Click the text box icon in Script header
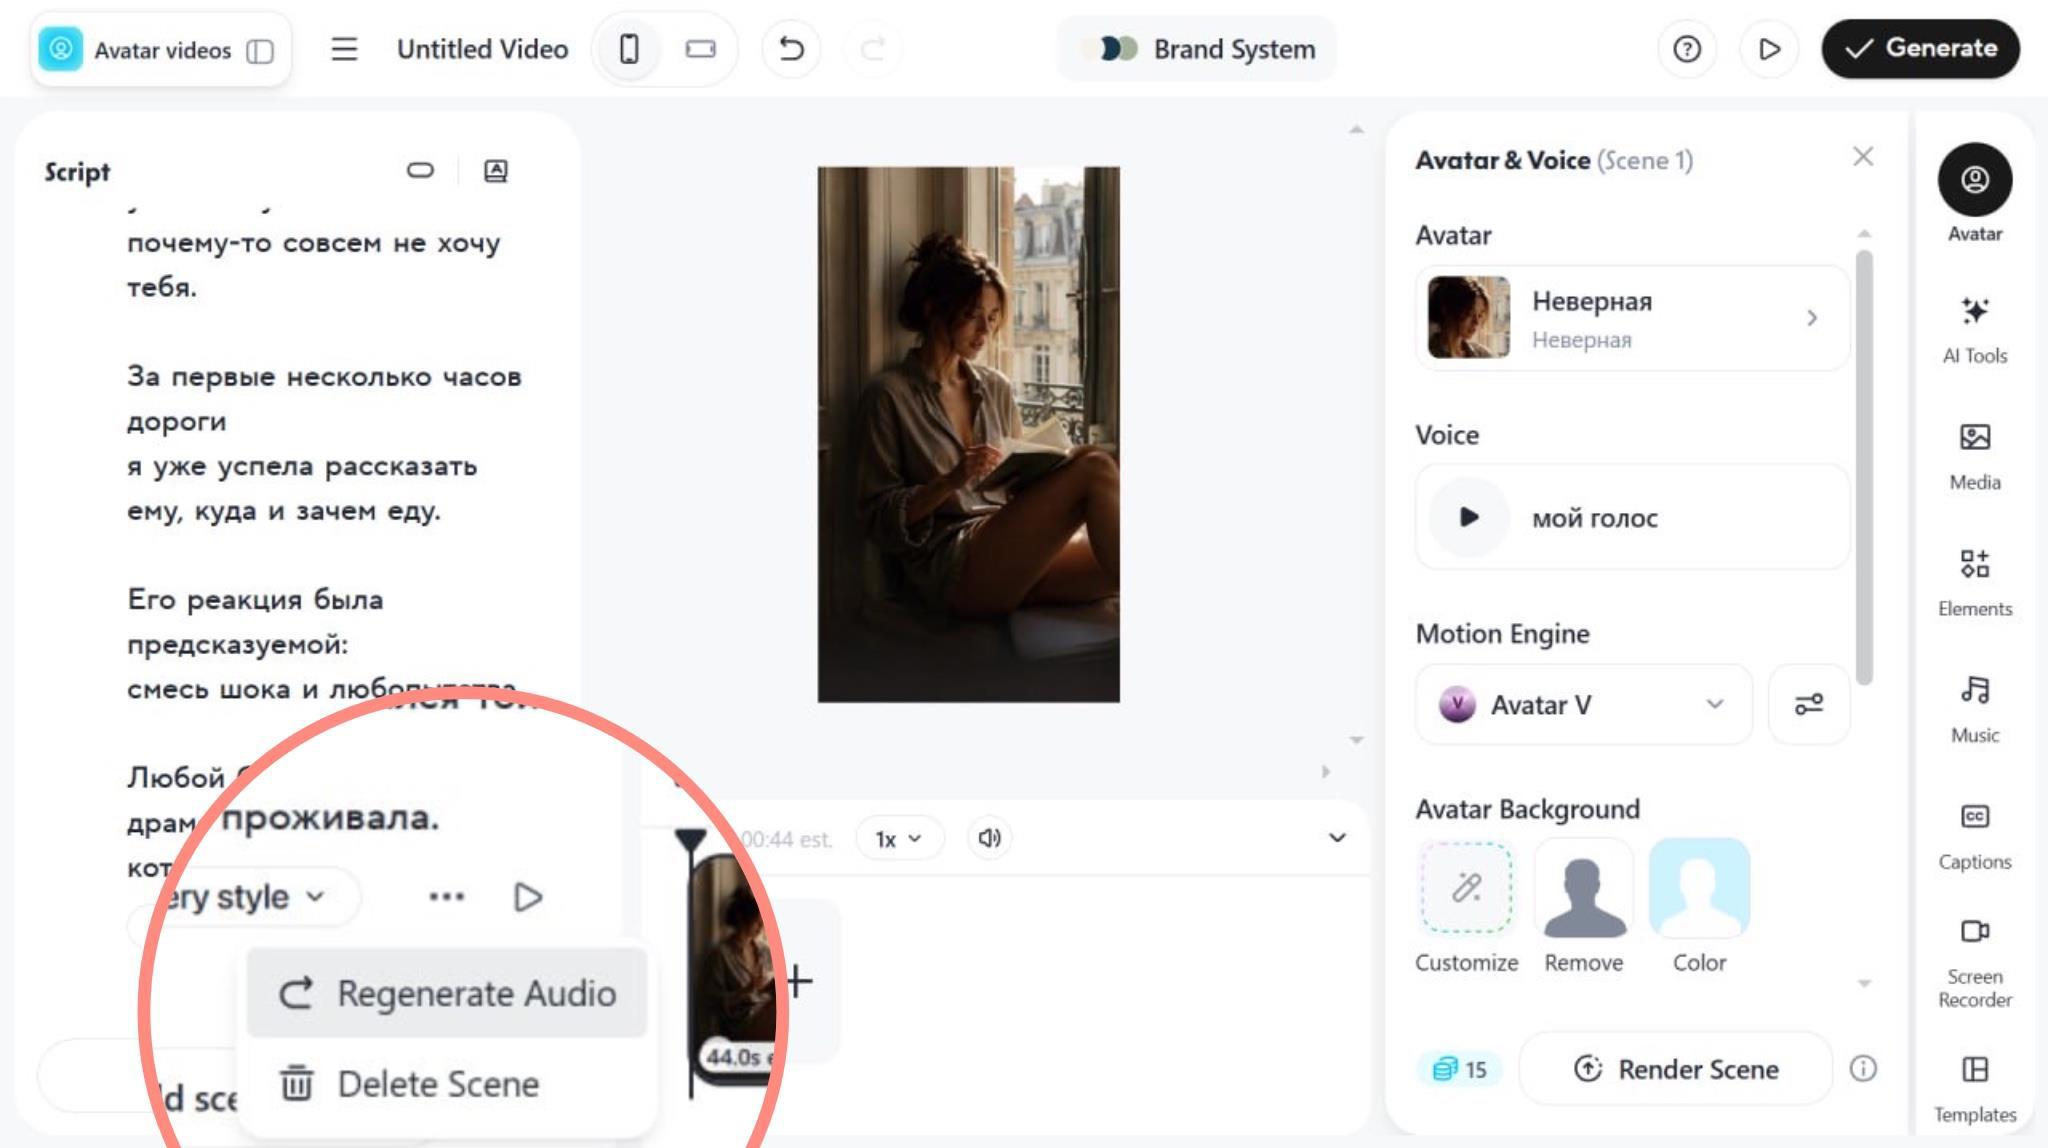Viewport: 2048px width, 1148px height. [x=496, y=171]
